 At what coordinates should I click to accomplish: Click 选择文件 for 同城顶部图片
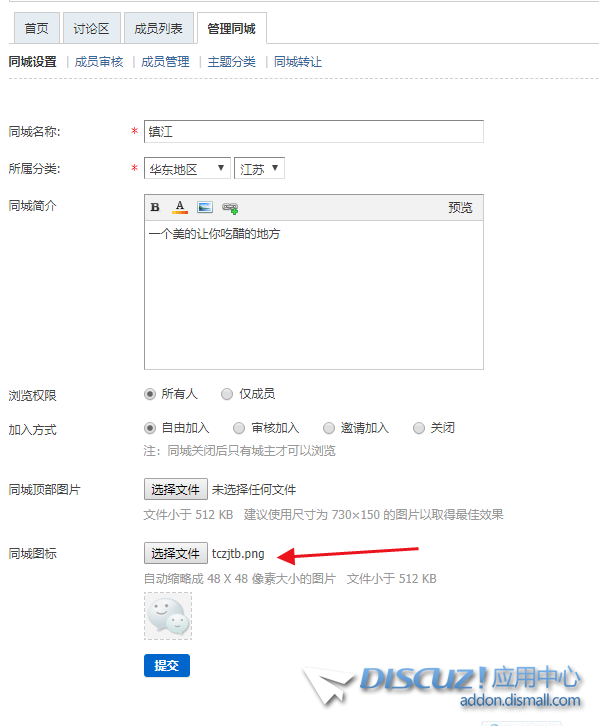coord(175,489)
